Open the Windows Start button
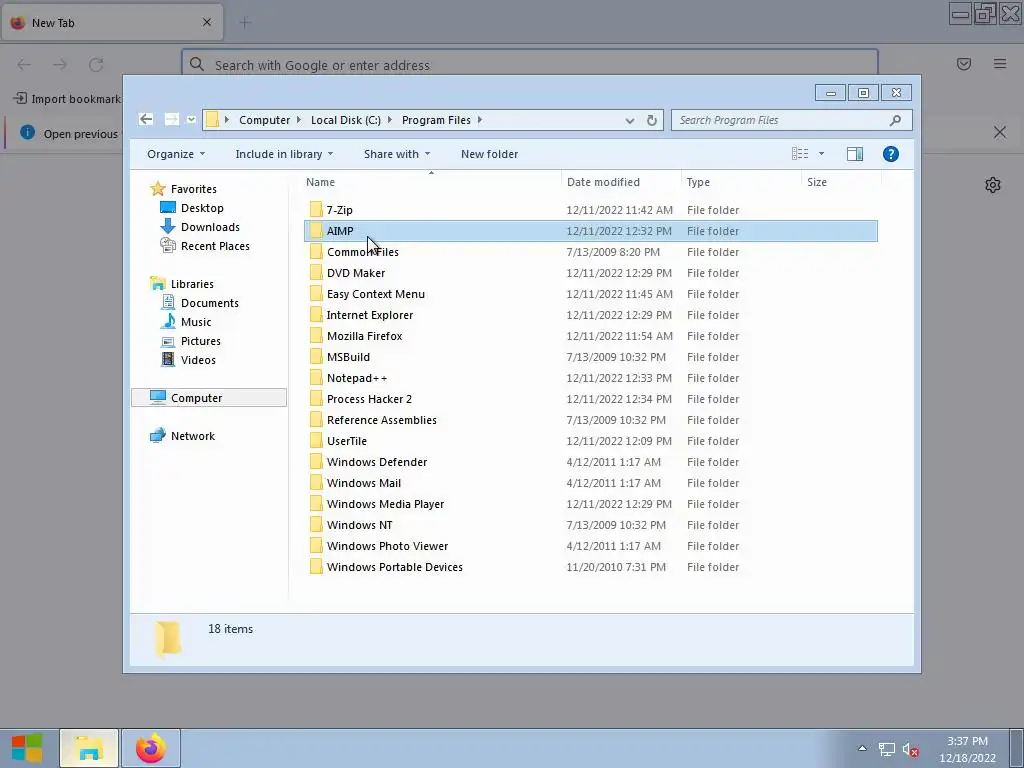 pyautogui.click(x=27, y=748)
